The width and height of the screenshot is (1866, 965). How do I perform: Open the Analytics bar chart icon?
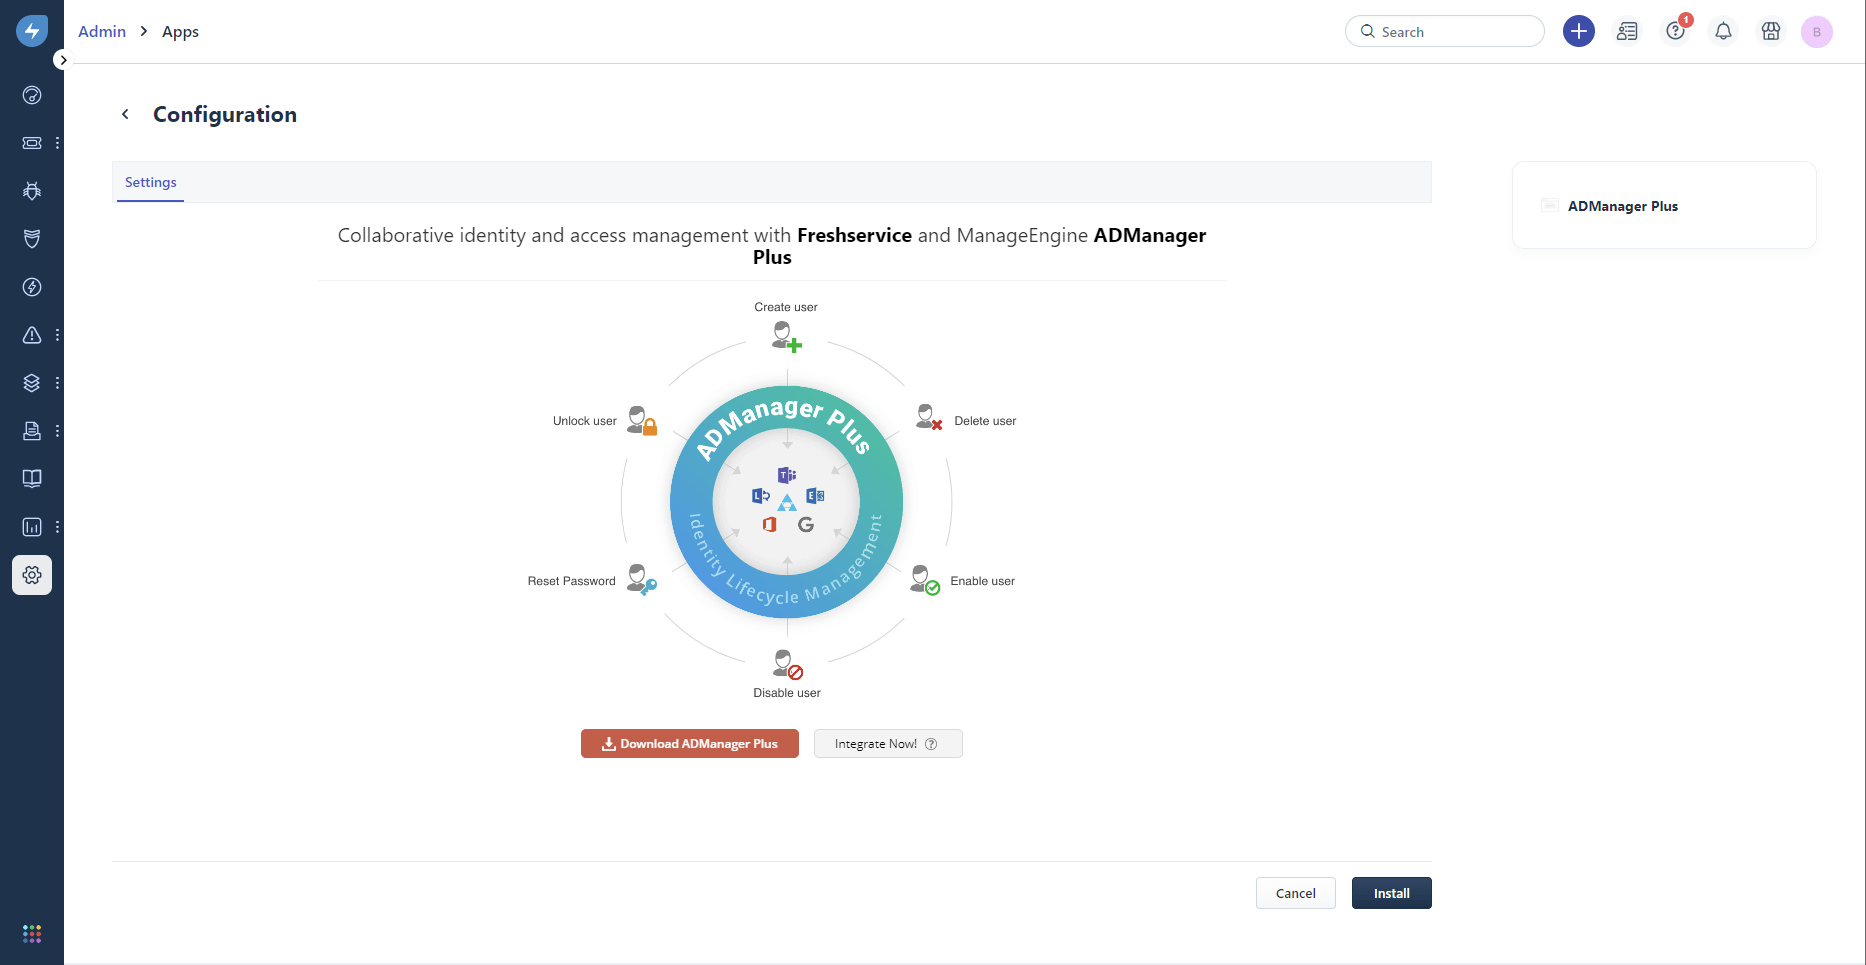tap(31, 526)
